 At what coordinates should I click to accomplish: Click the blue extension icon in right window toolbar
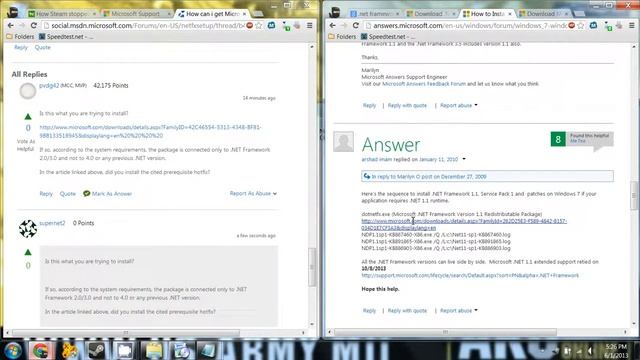pyautogui.click(x=594, y=25)
